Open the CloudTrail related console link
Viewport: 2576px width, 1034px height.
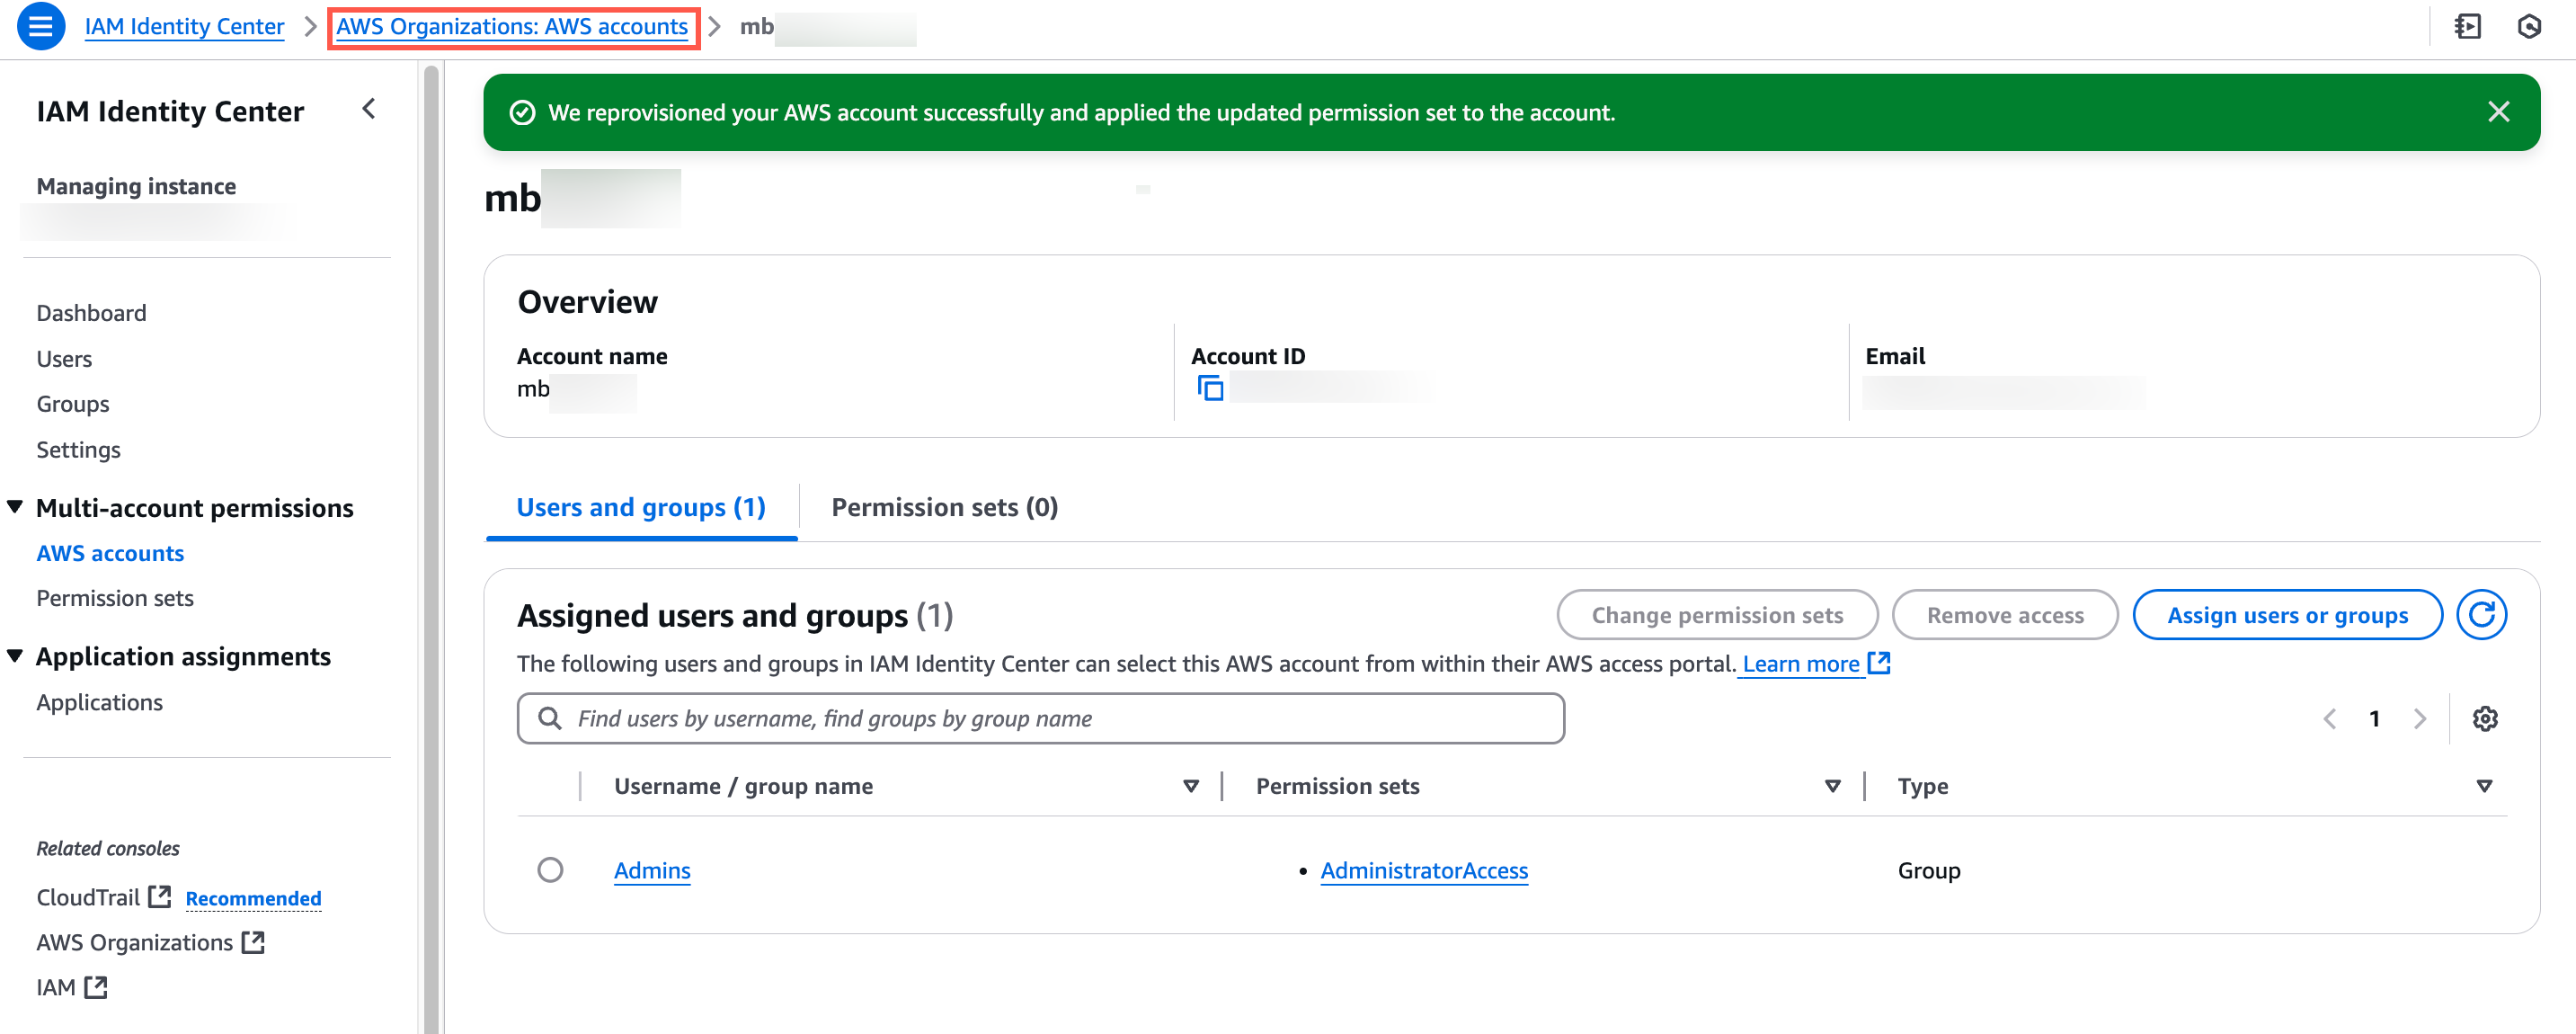point(88,897)
